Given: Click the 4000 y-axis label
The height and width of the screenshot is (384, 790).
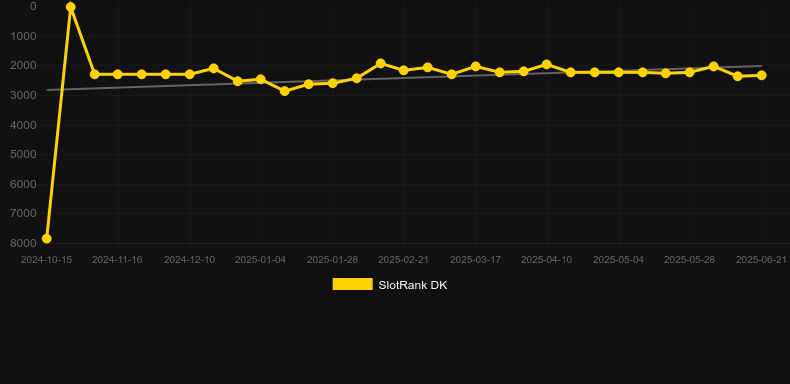Looking at the screenshot, I should click(24, 125).
